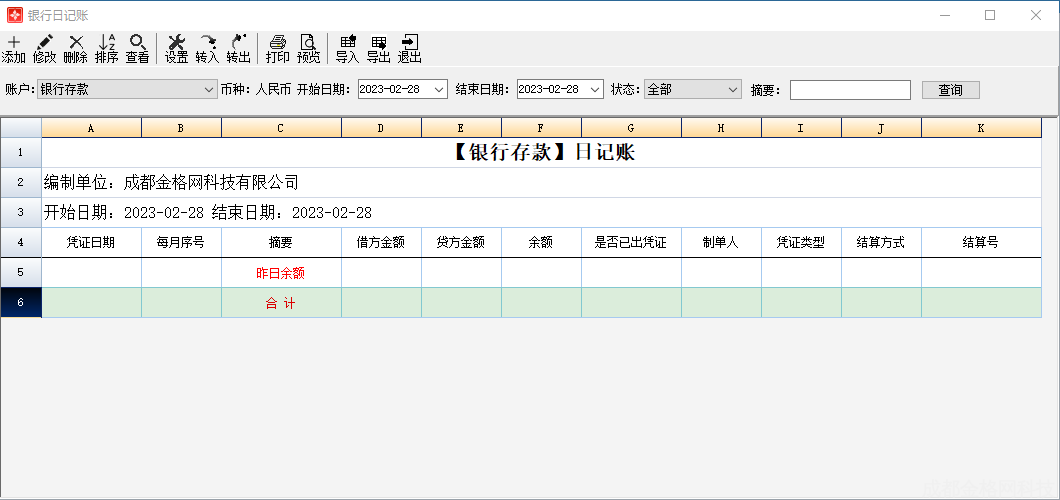Select highlighted row header 6
This screenshot has height=500, width=1060.
(x=21, y=302)
